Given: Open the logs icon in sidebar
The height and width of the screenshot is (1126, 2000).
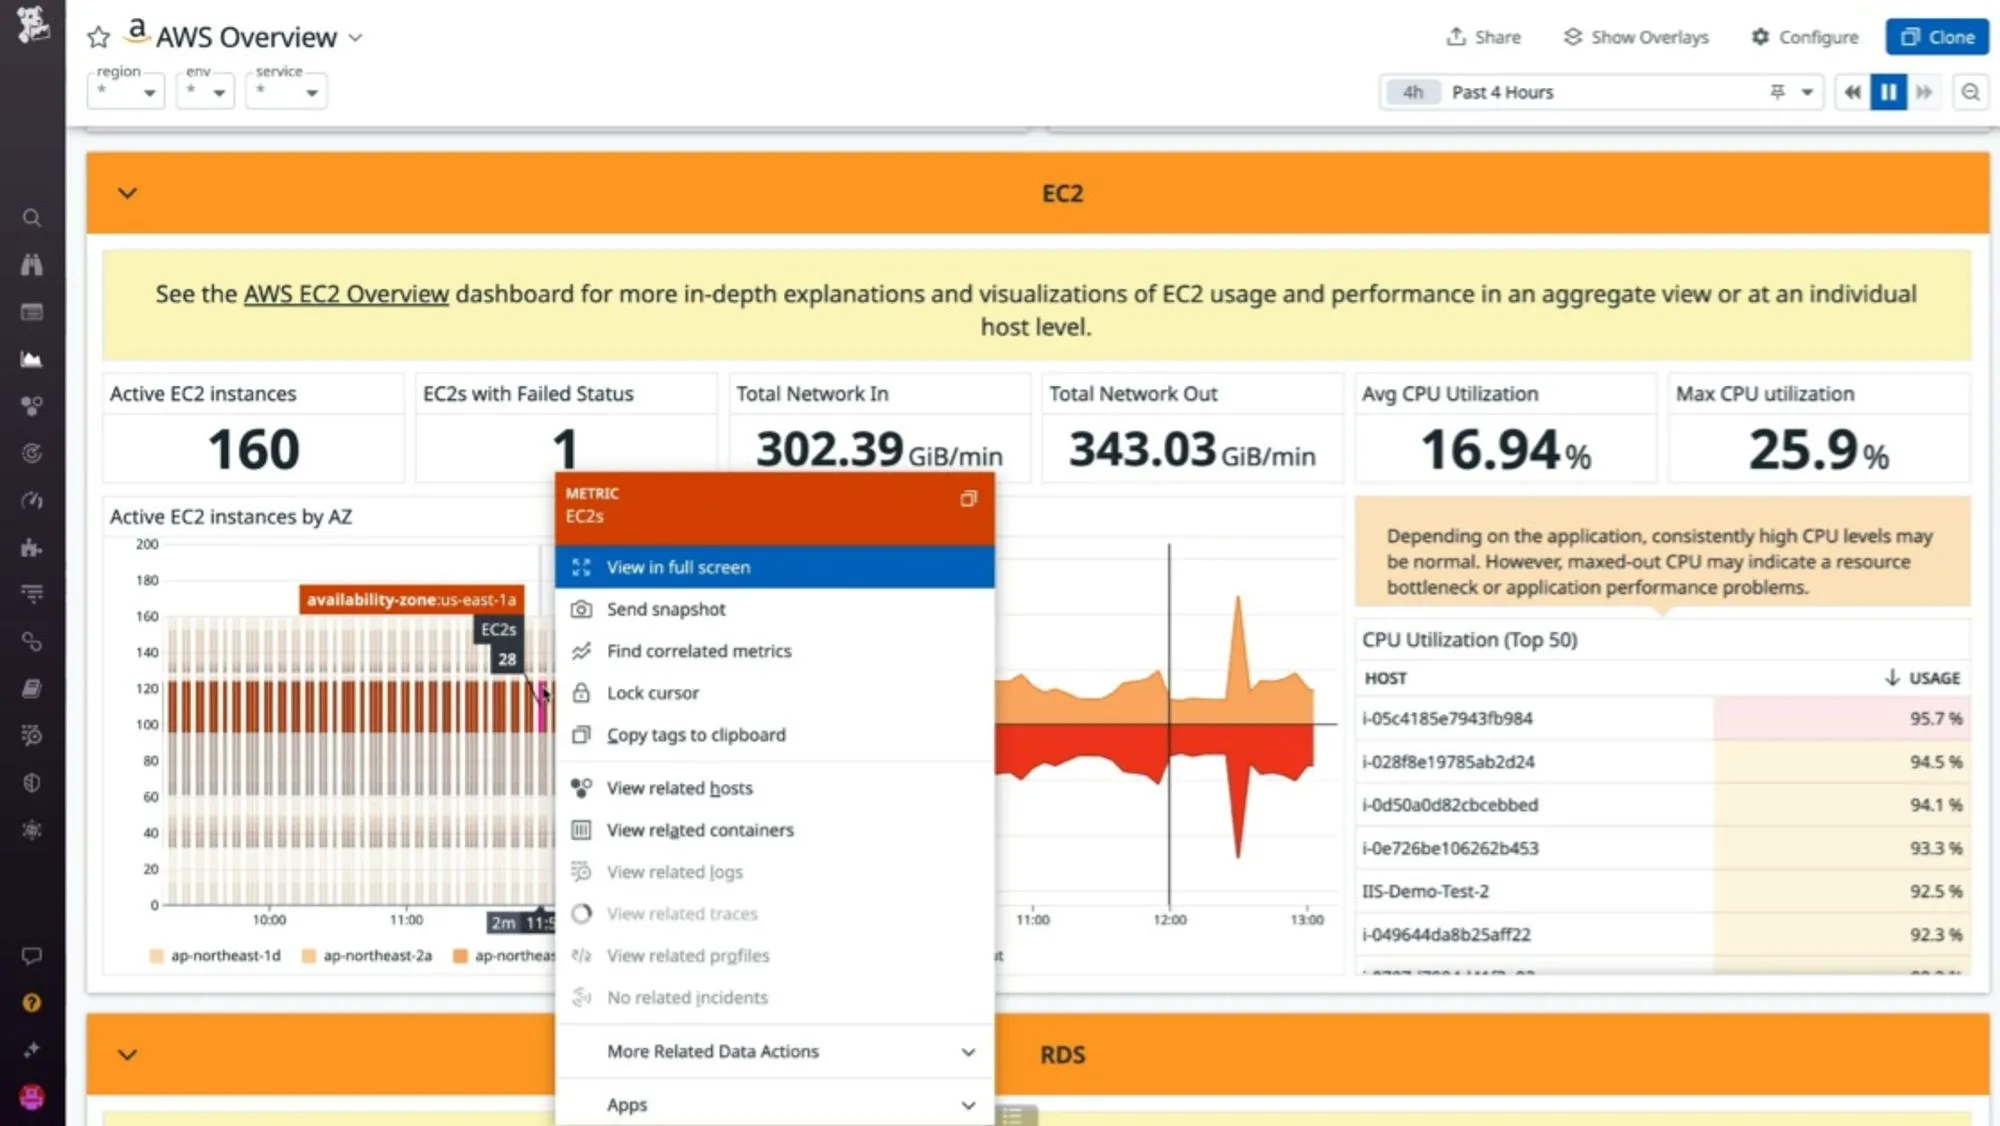Looking at the screenshot, I should [32, 735].
